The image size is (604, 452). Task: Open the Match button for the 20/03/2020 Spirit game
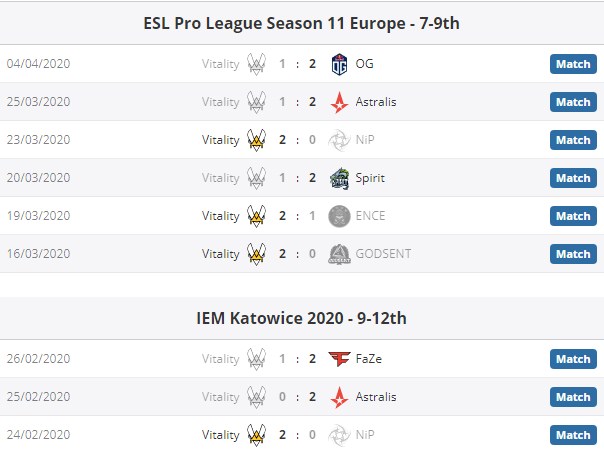(x=573, y=178)
